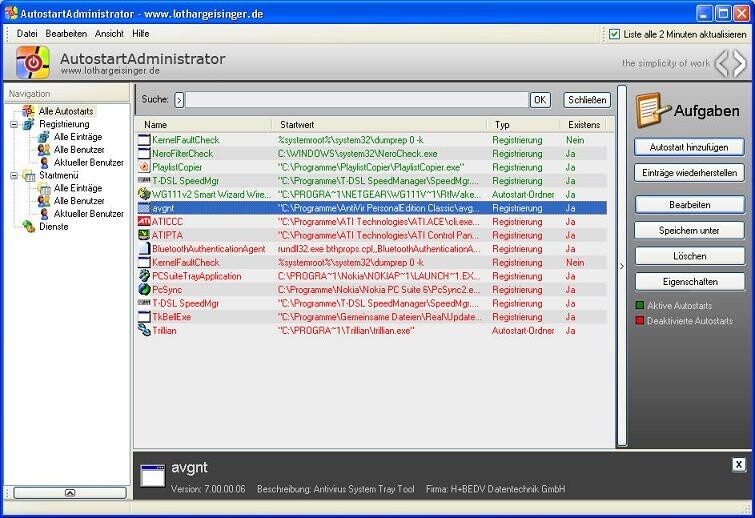Collapse navigation panel with bottom arrow button
The width and height of the screenshot is (755, 518).
tap(70, 492)
